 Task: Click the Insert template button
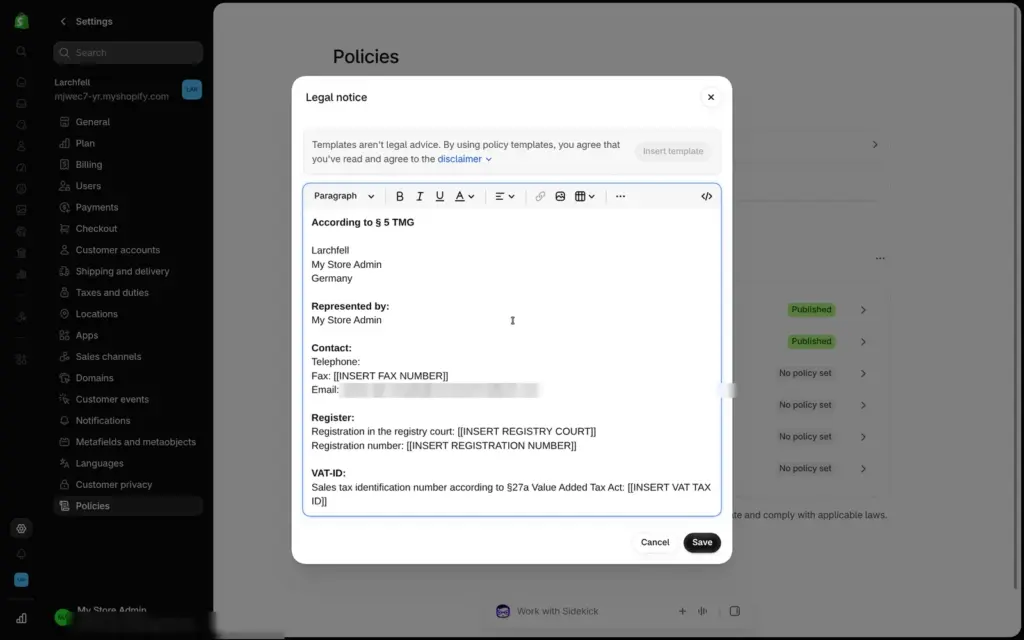point(673,151)
